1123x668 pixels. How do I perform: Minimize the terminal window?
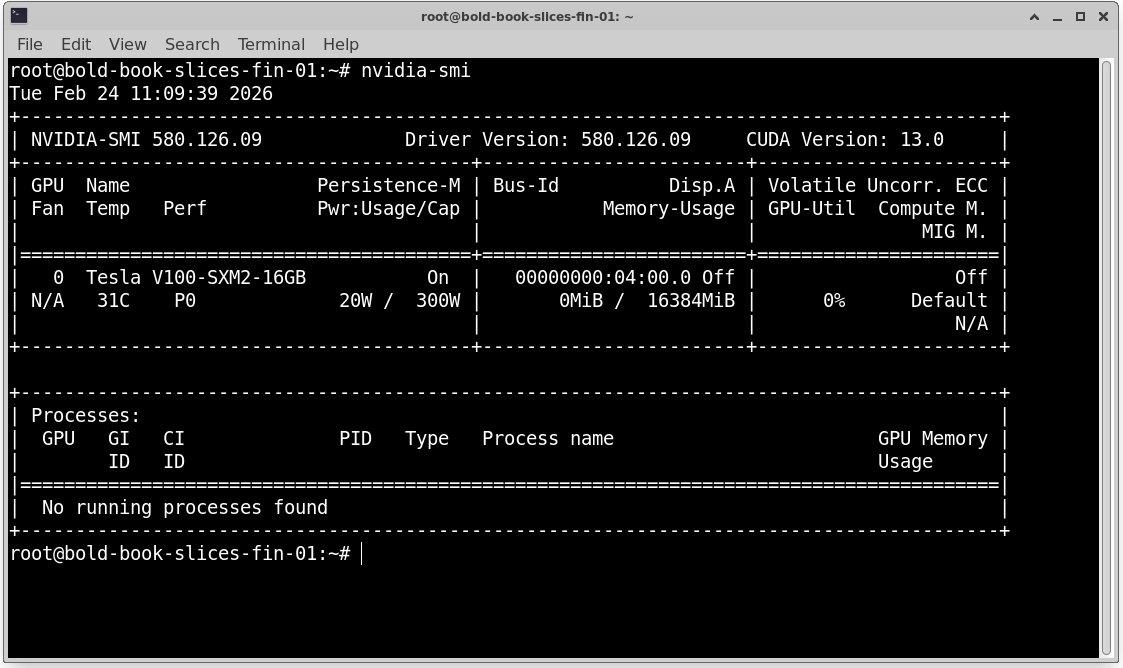click(1059, 16)
